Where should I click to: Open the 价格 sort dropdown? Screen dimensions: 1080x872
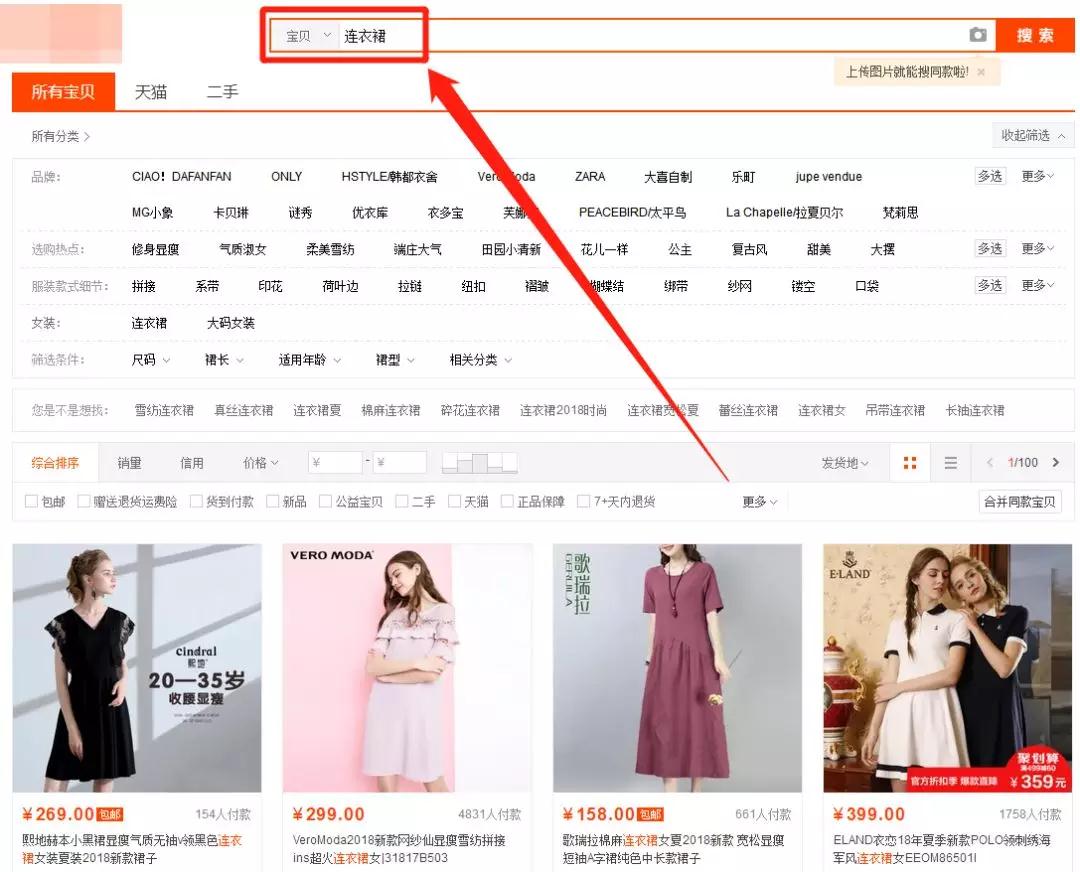coord(260,463)
